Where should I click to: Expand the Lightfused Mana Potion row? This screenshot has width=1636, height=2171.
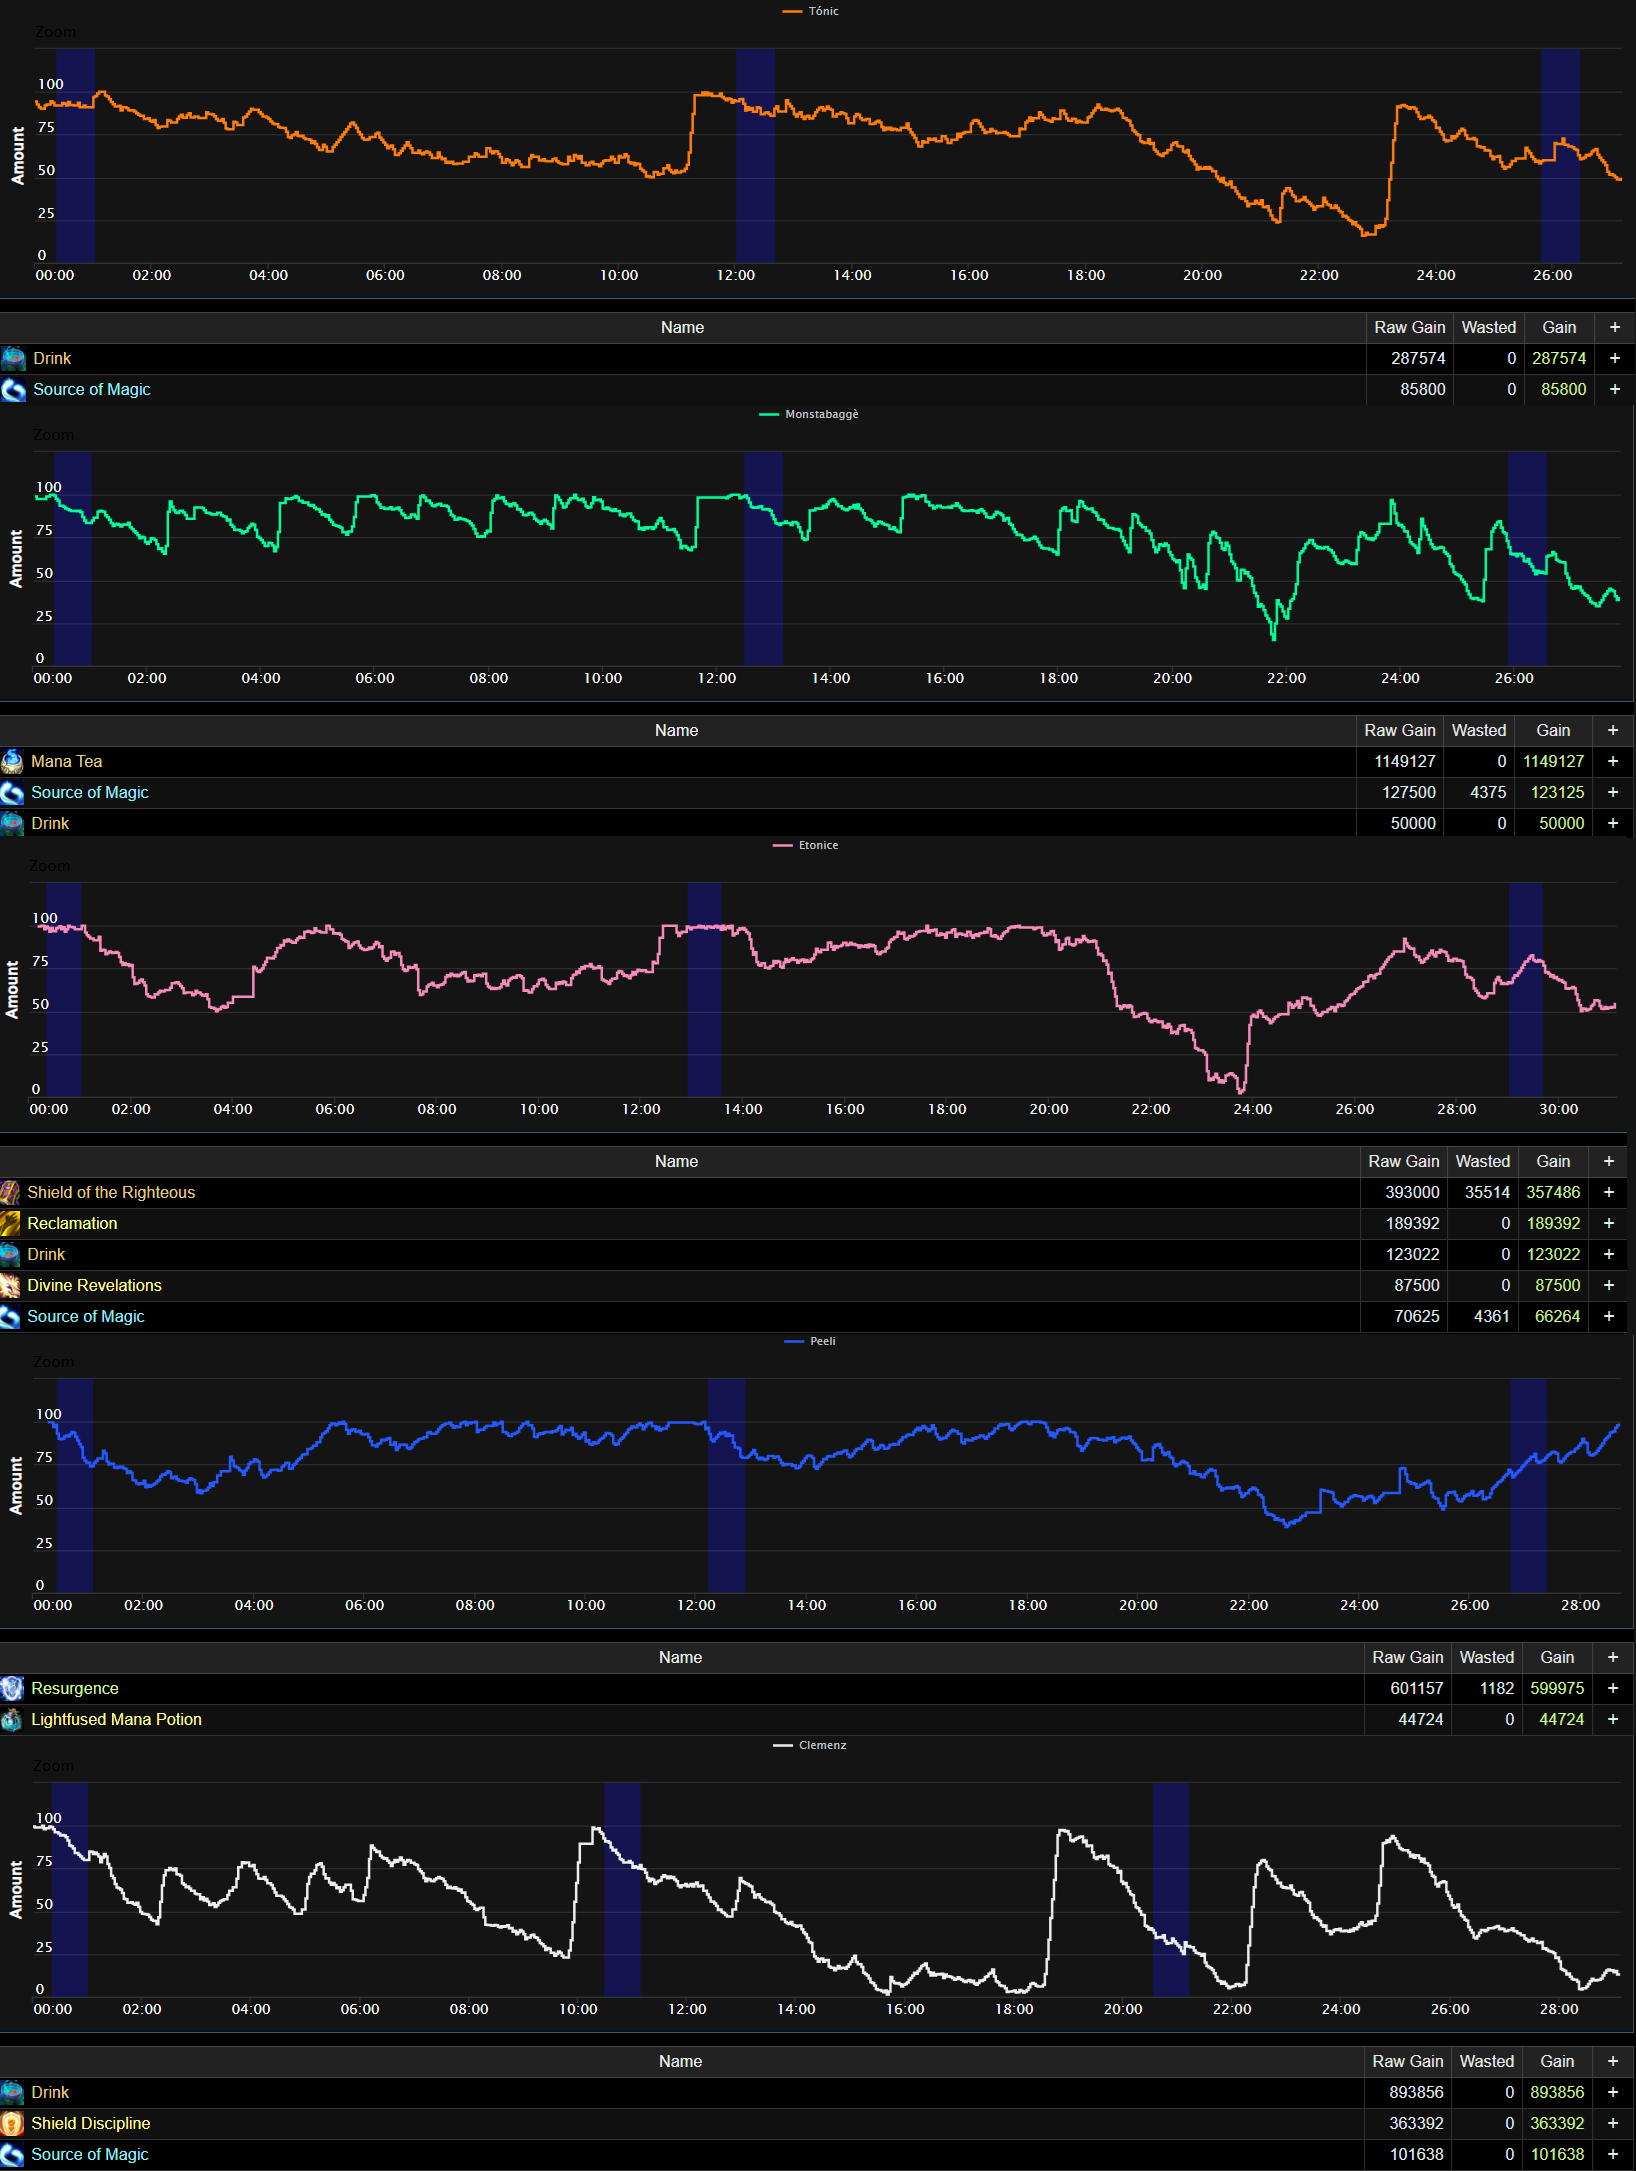point(1612,1720)
